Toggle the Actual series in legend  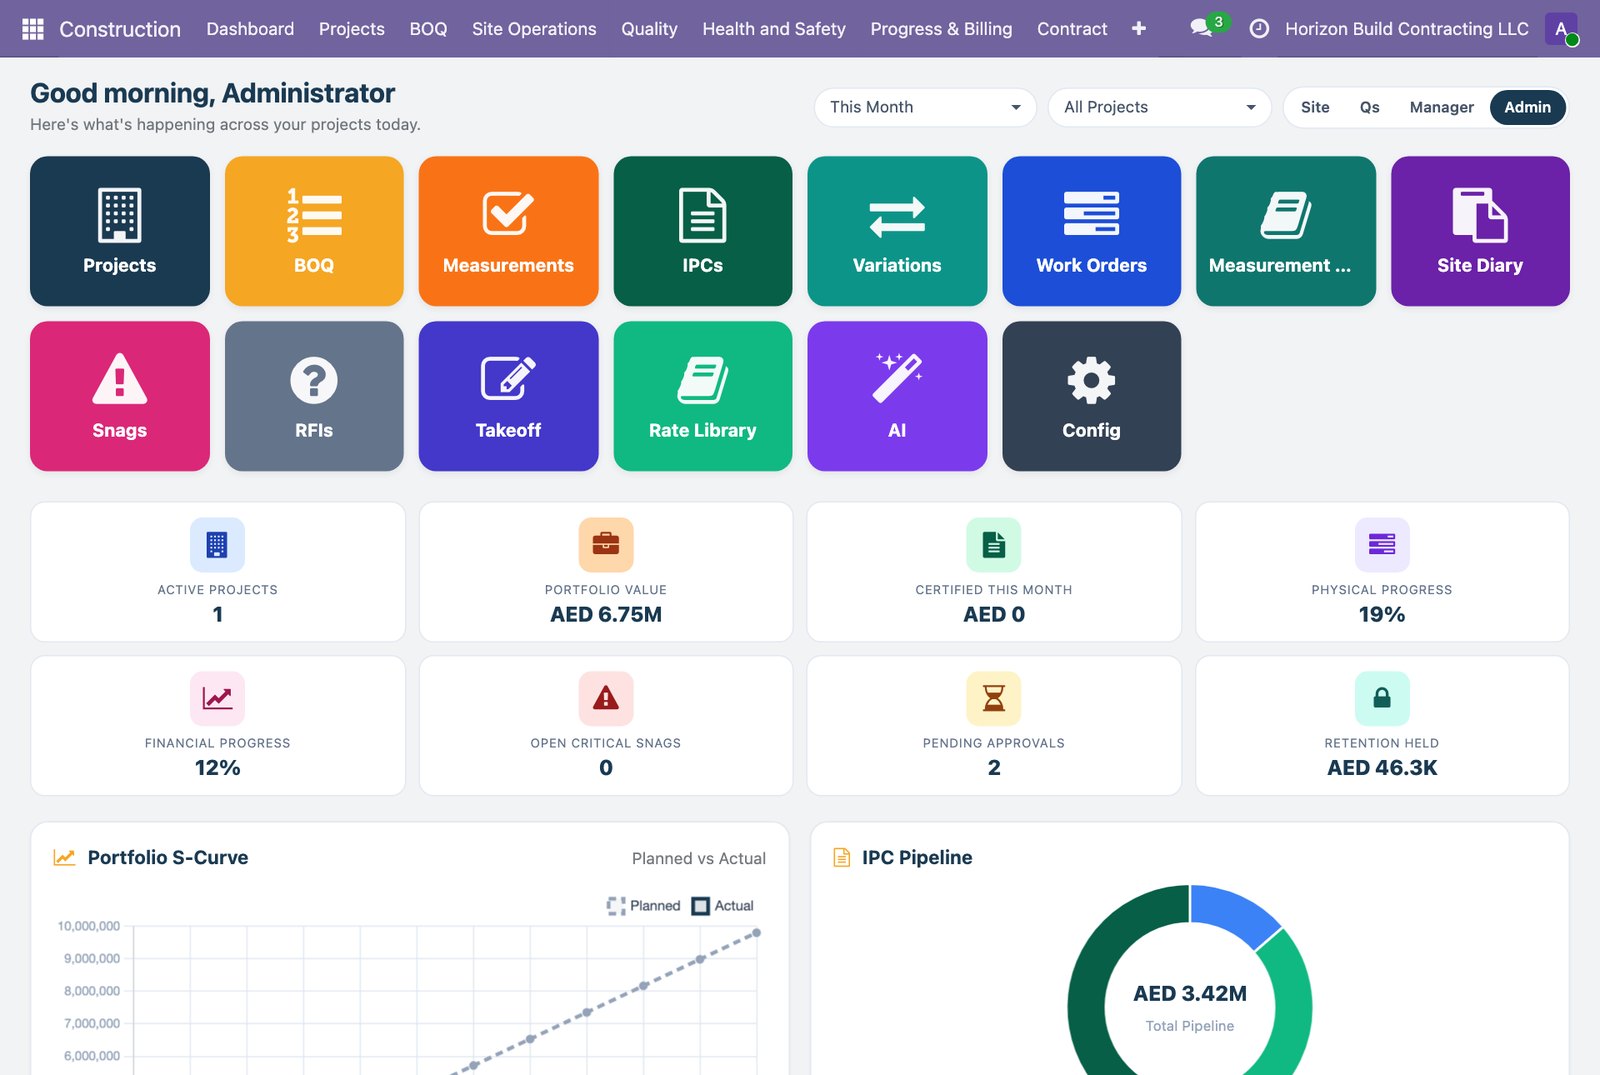point(722,906)
